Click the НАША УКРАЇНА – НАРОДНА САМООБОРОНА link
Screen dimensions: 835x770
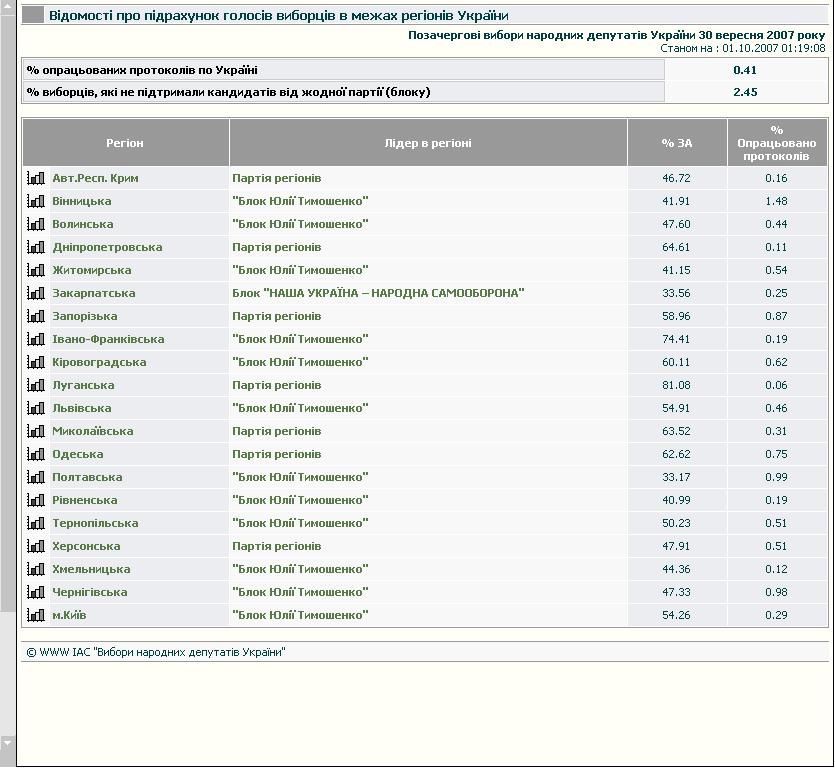pos(378,293)
